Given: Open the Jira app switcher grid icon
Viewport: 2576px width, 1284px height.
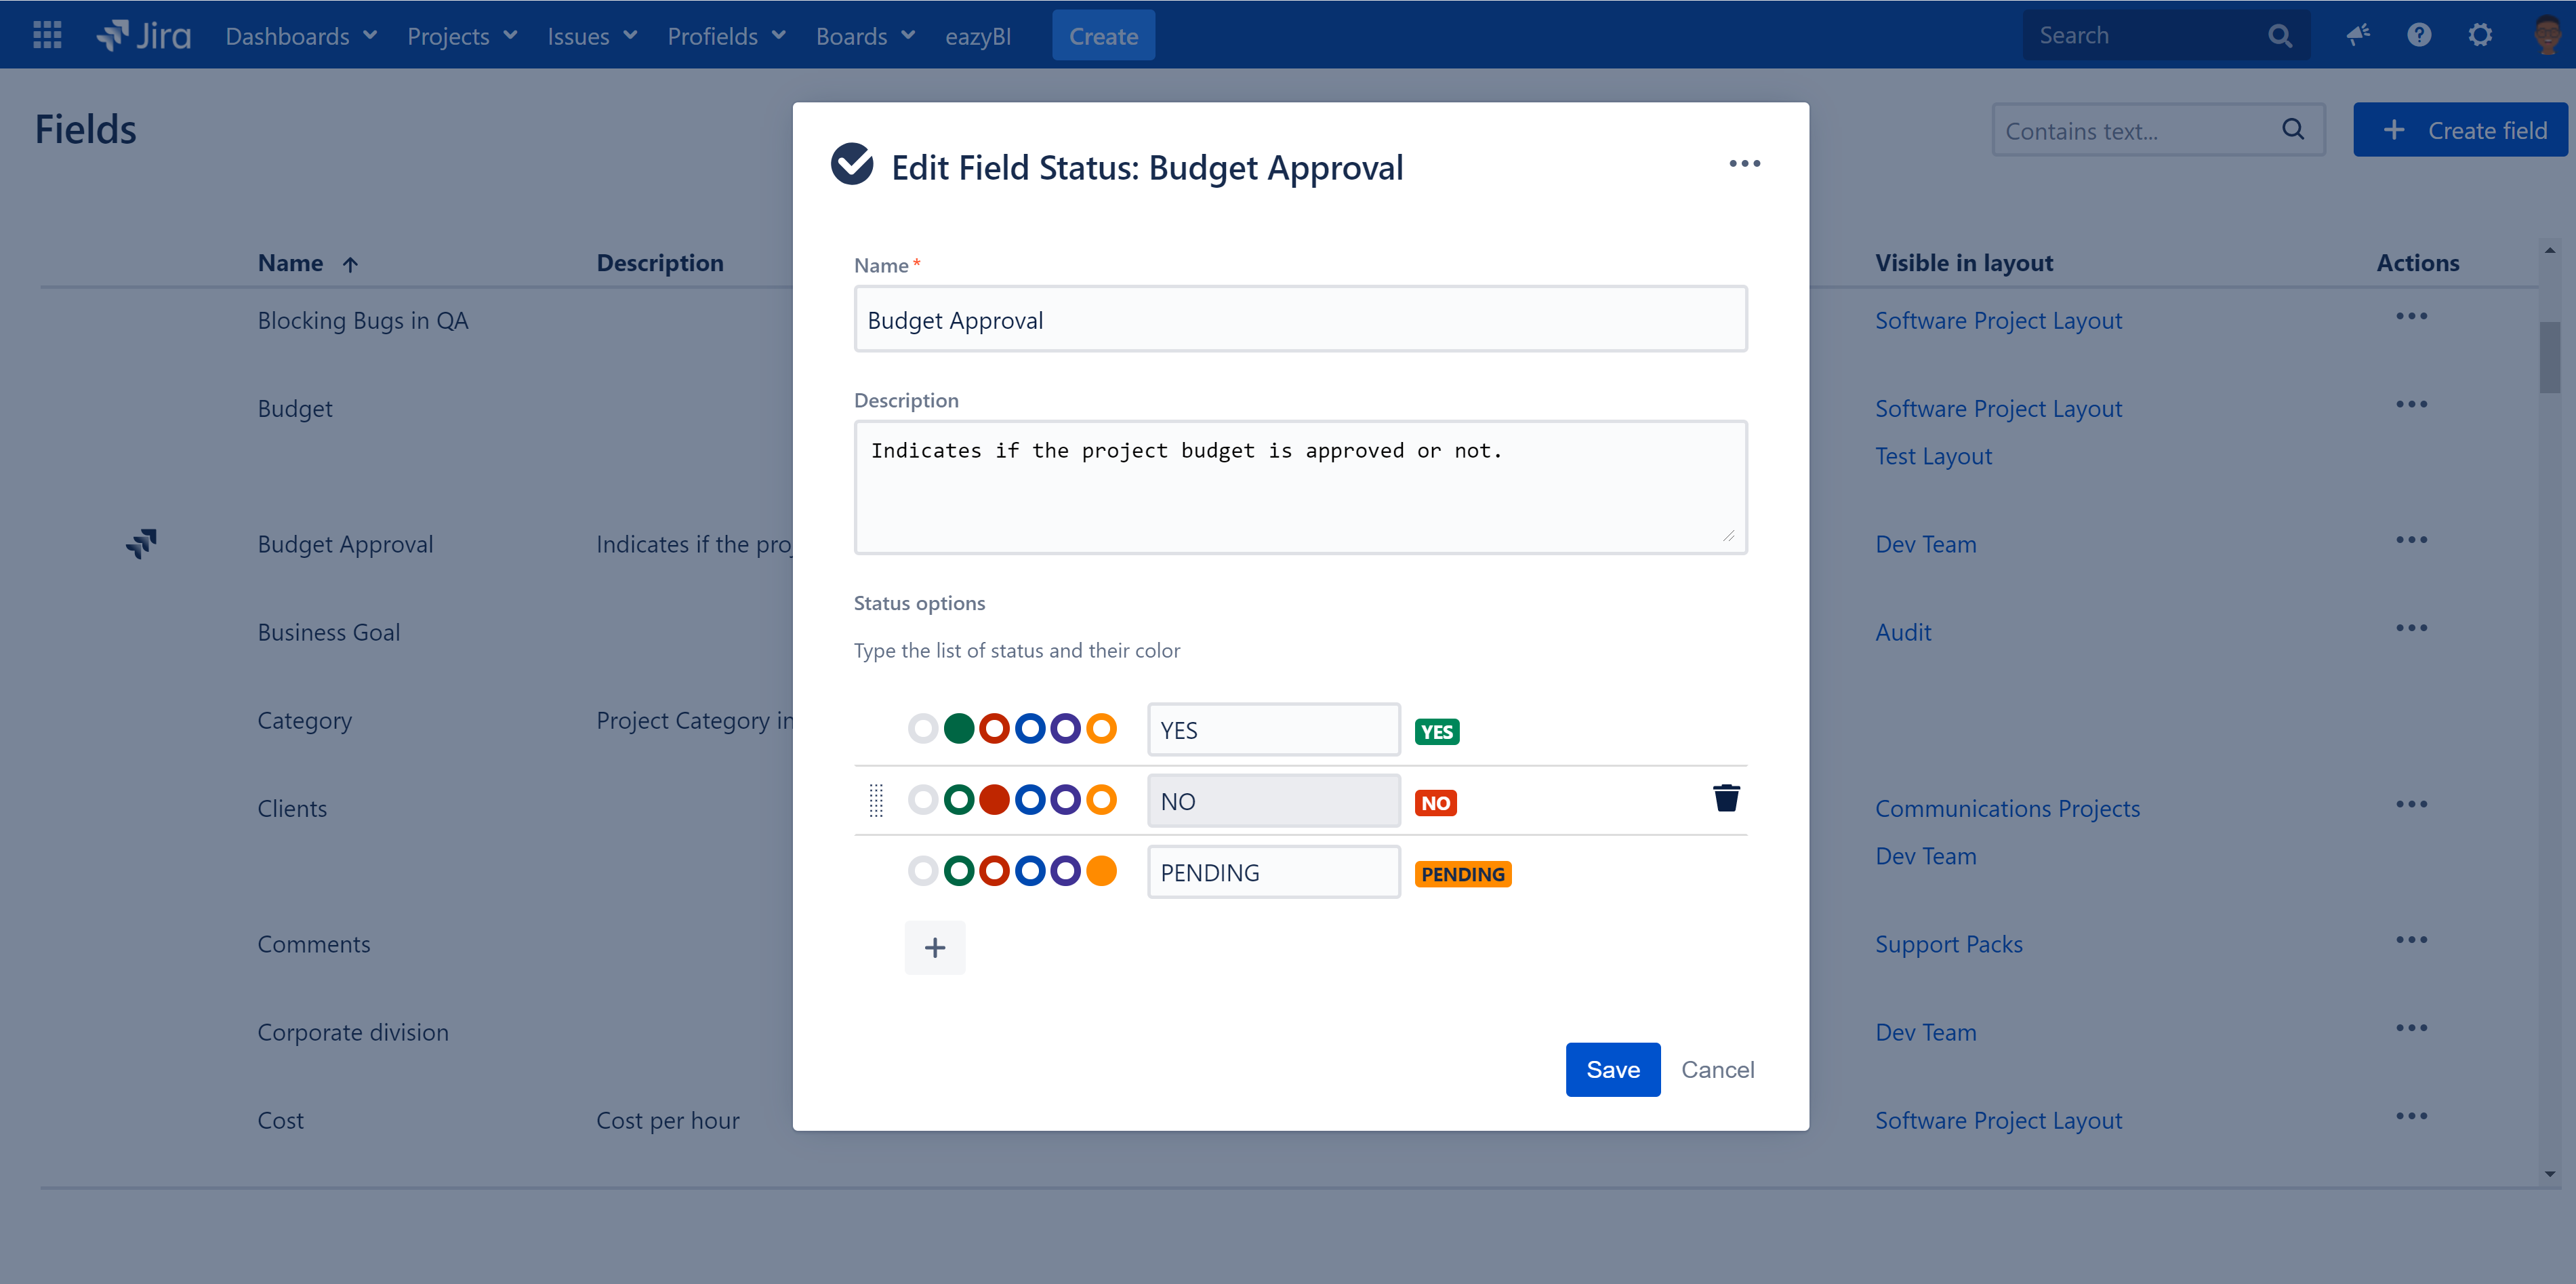Looking at the screenshot, I should 46,35.
